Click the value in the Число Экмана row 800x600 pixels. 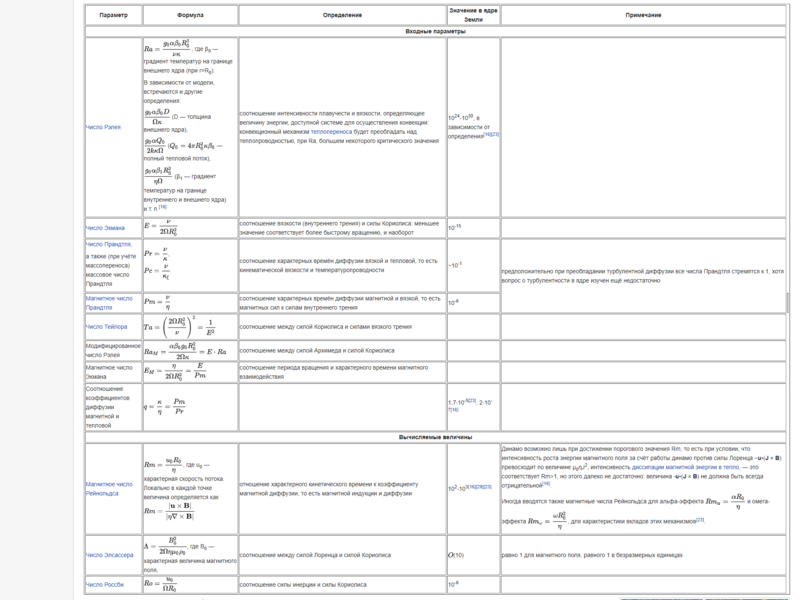455,227
